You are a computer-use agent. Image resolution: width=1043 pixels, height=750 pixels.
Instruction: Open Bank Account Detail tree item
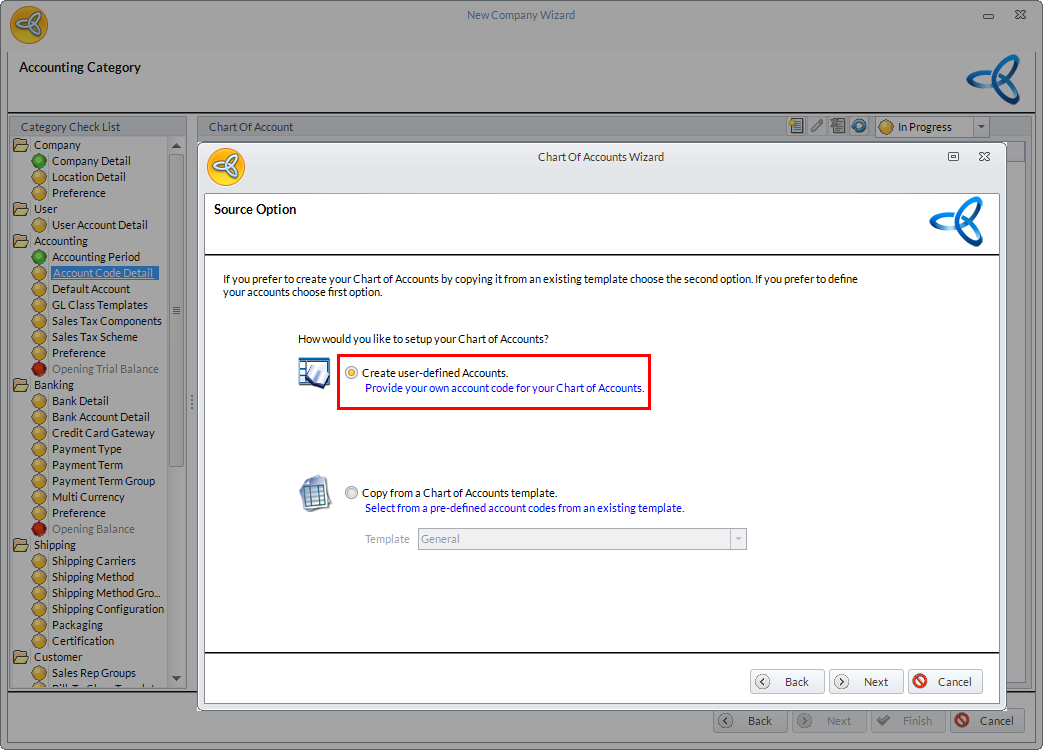(x=100, y=417)
